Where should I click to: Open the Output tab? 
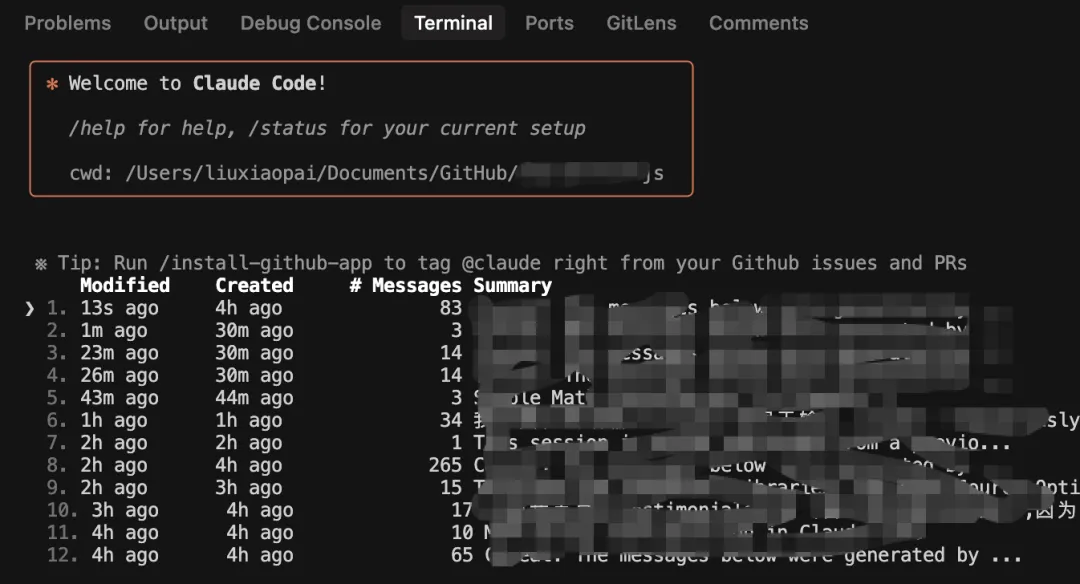tap(175, 23)
